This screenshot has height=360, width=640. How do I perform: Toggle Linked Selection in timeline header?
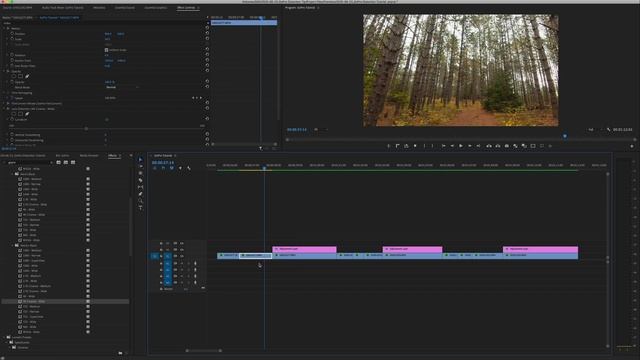pos(172,168)
